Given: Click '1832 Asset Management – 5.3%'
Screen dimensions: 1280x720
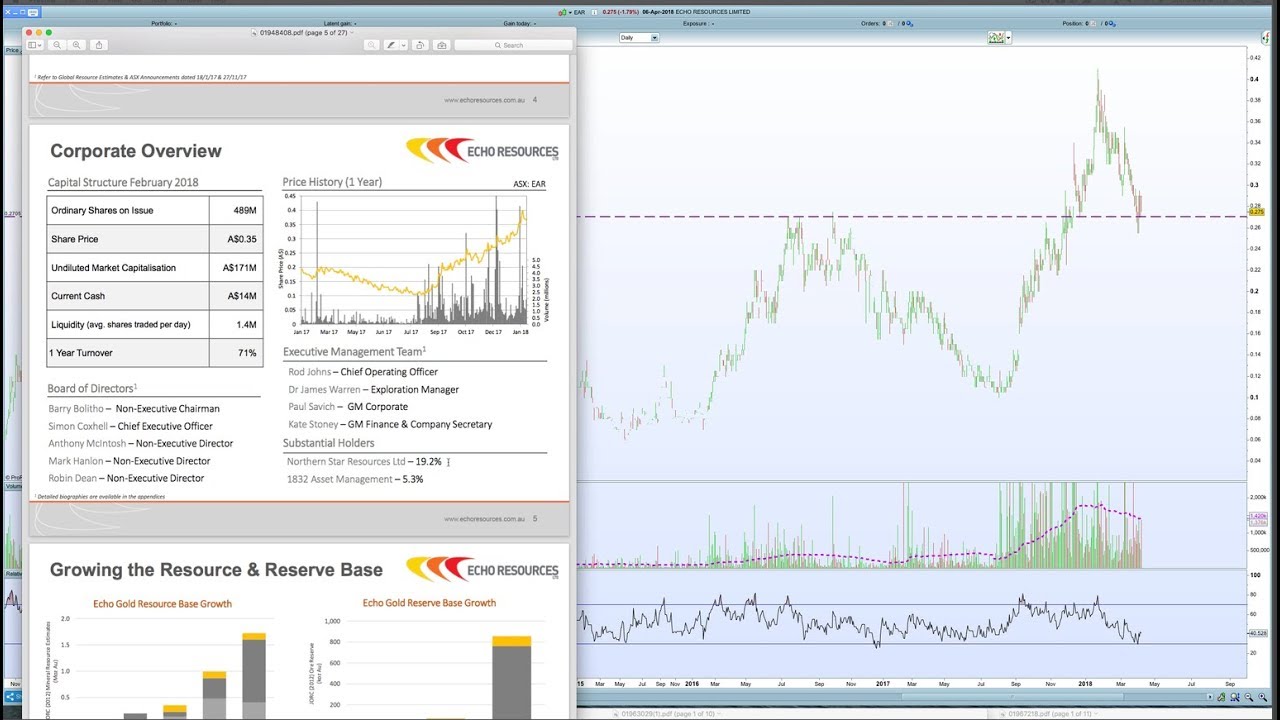Looking at the screenshot, I should tap(355, 480).
